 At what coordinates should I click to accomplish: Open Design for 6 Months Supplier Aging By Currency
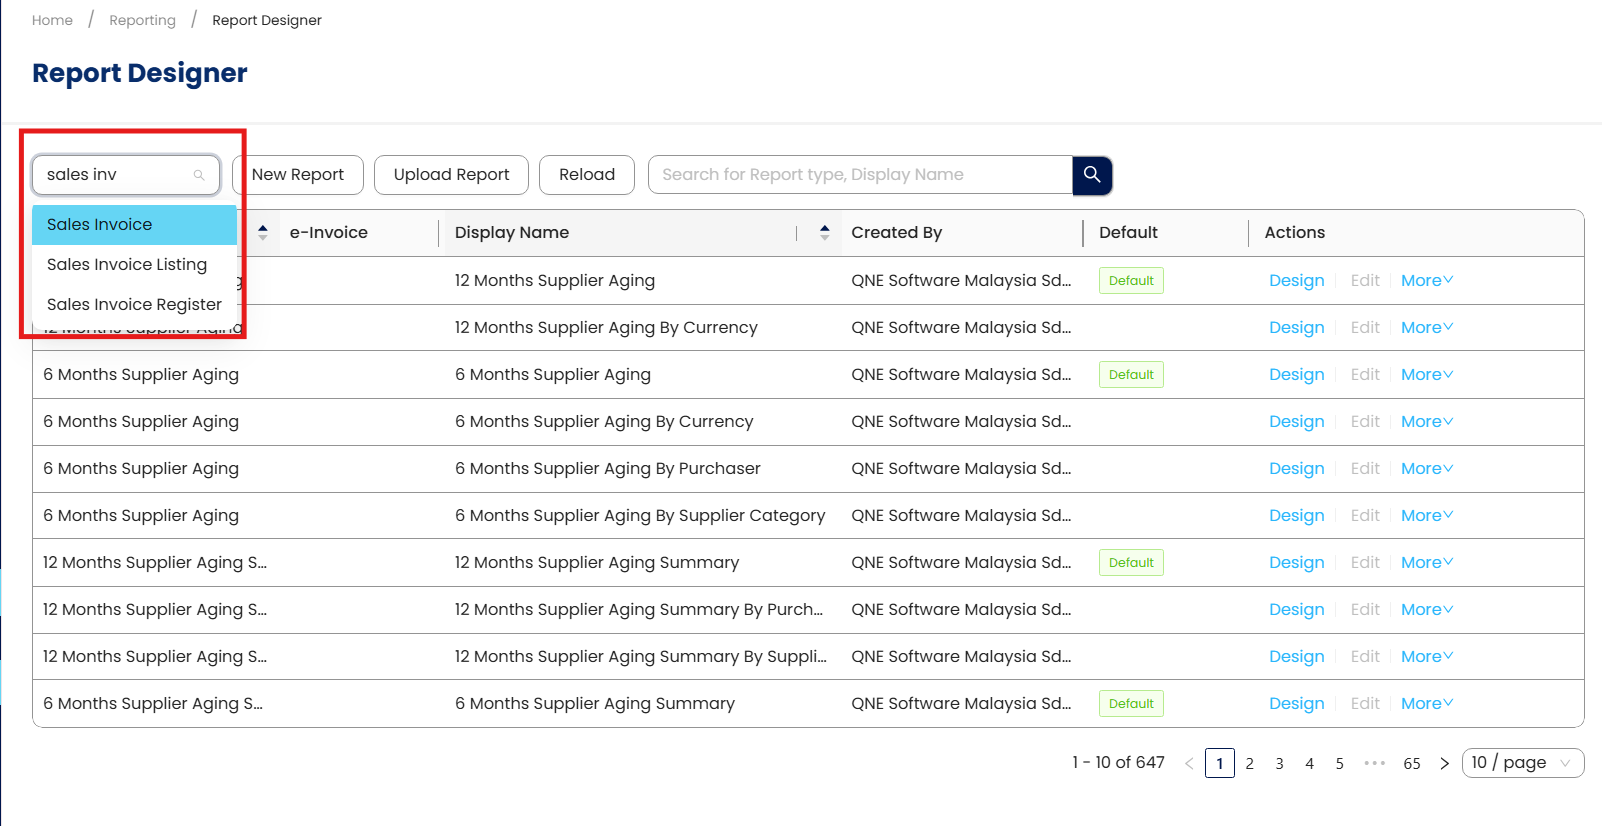pyautogui.click(x=1296, y=422)
